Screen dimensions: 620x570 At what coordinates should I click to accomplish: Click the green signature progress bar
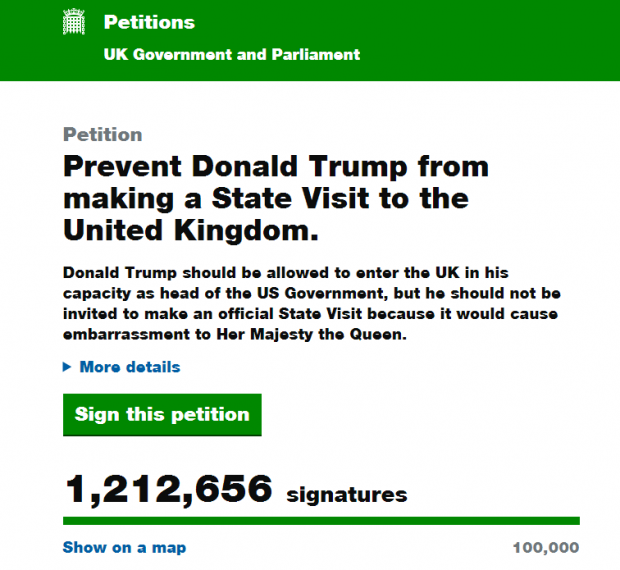pyautogui.click(x=321, y=520)
